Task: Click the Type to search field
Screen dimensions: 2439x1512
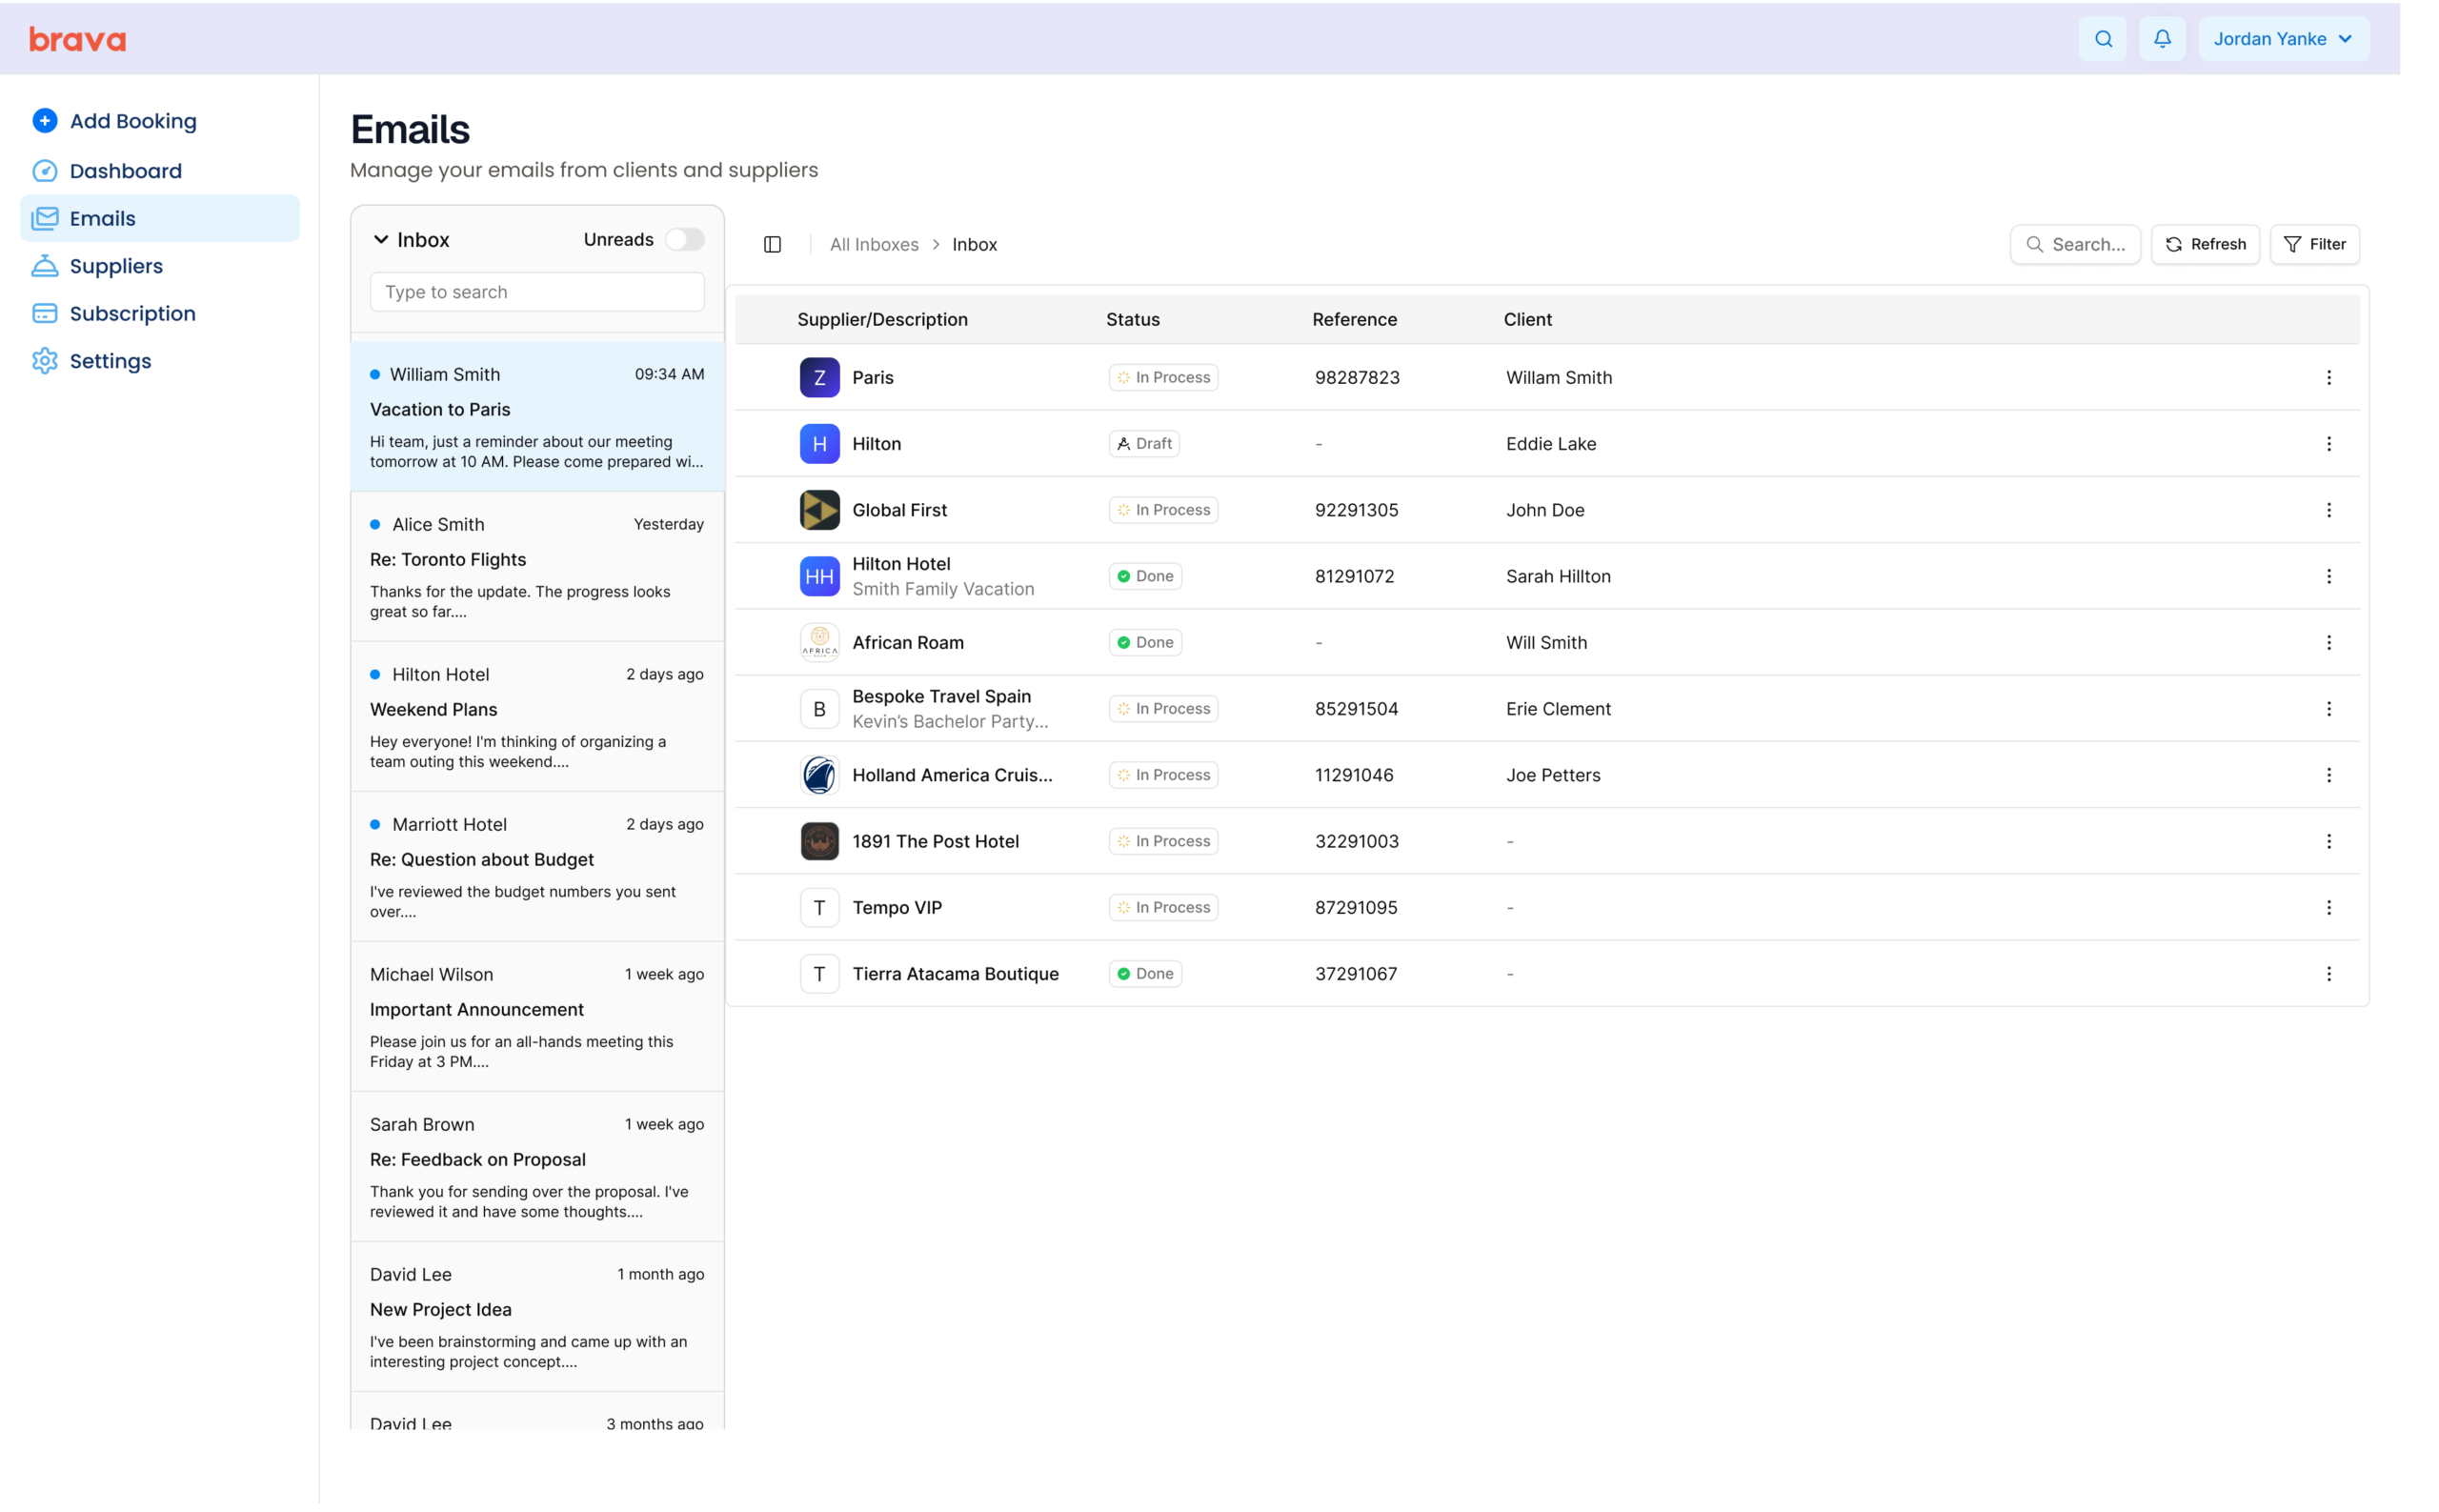Action: [x=537, y=292]
